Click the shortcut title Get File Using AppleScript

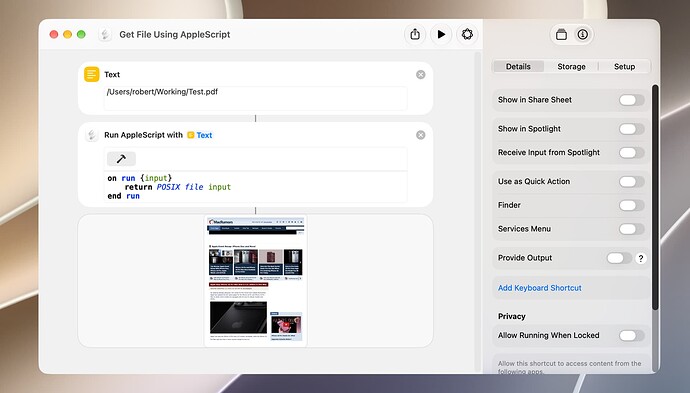pos(175,34)
